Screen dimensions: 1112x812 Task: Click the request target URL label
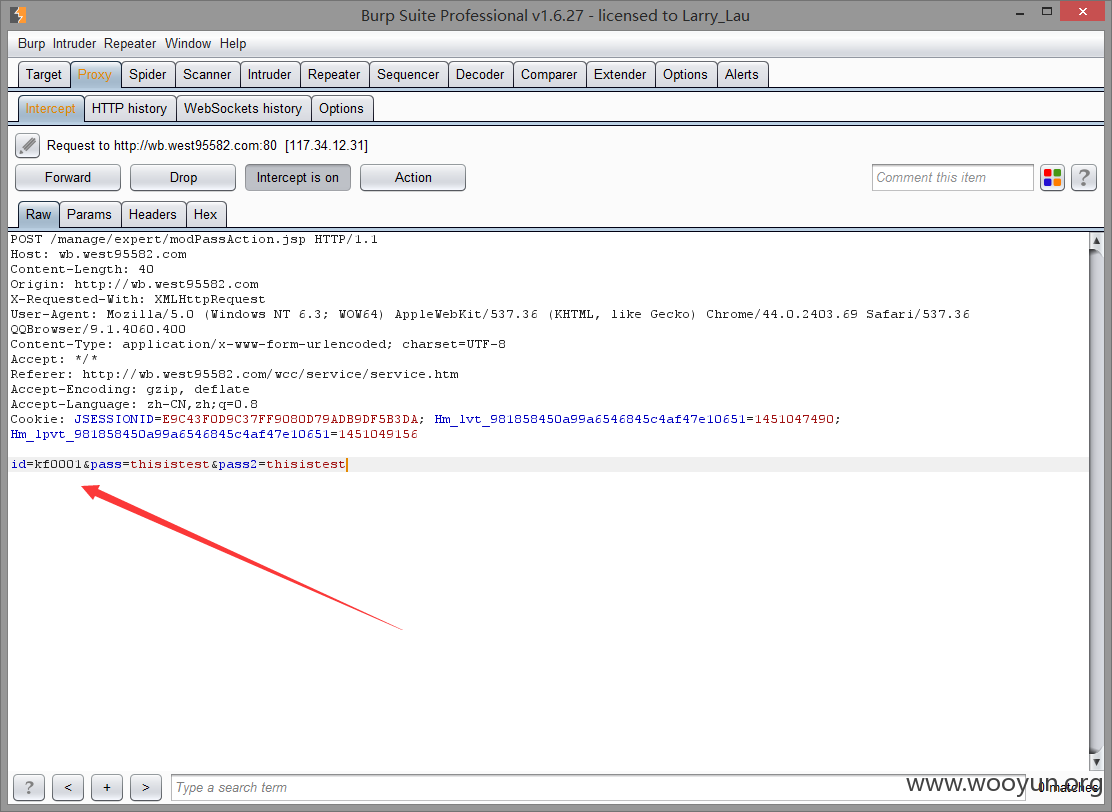click(207, 145)
